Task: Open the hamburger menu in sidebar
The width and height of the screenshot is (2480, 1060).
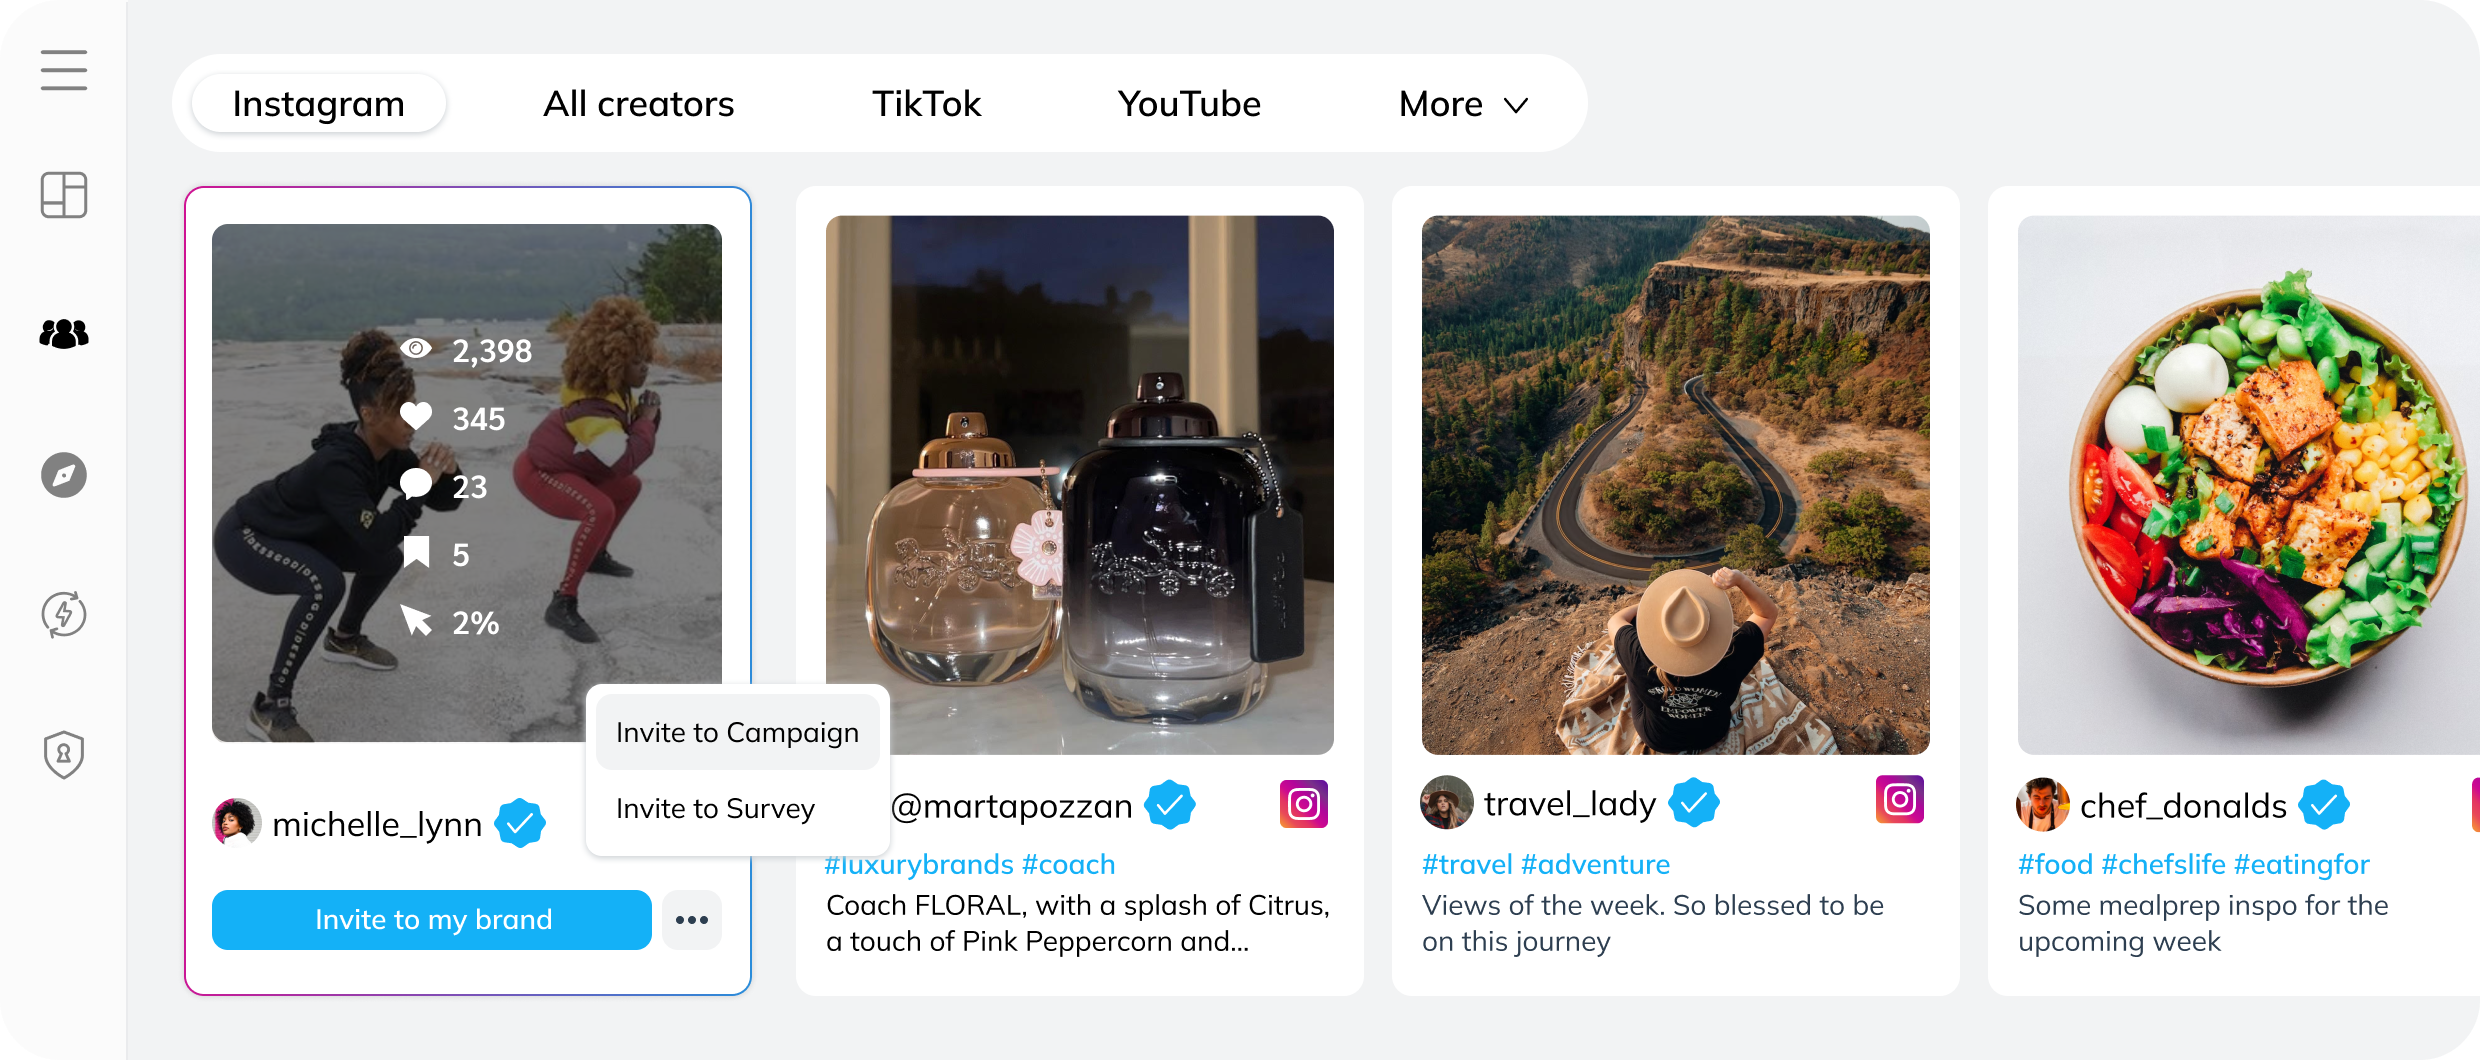Action: click(64, 70)
